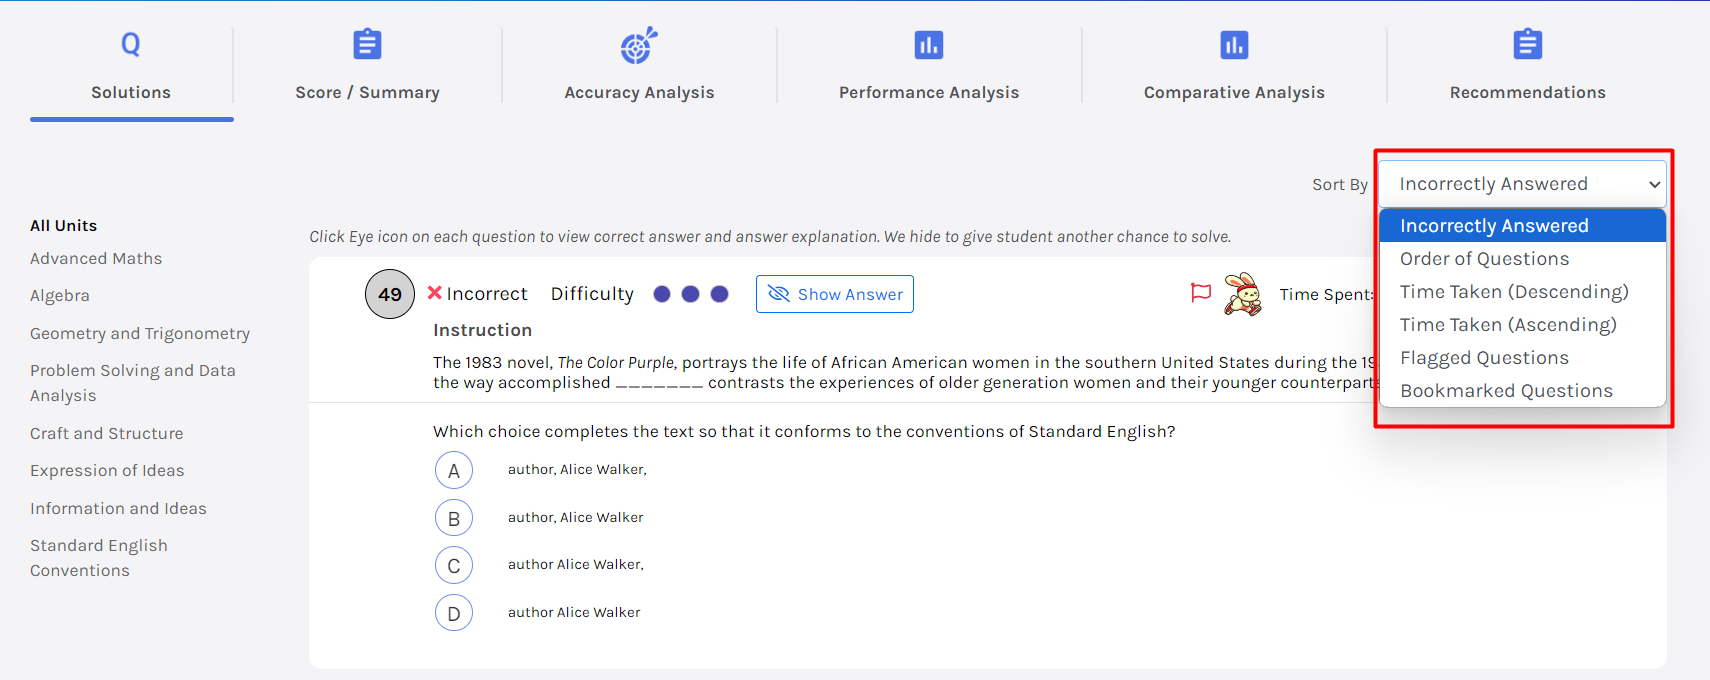Click the first Difficulty dot
This screenshot has height=680, width=1710.
(662, 294)
